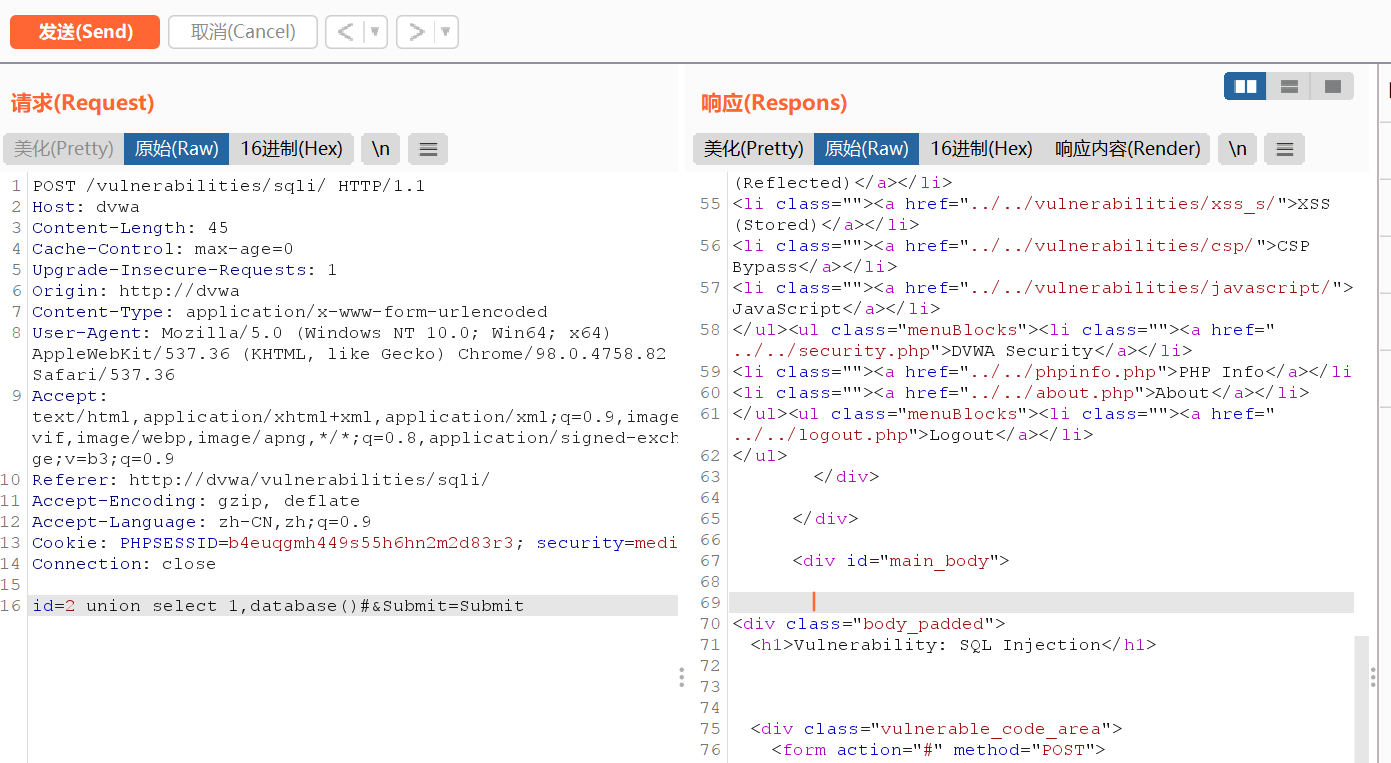Click response pane vertical scrollbar
The height and width of the screenshot is (763, 1391).
1361,699
